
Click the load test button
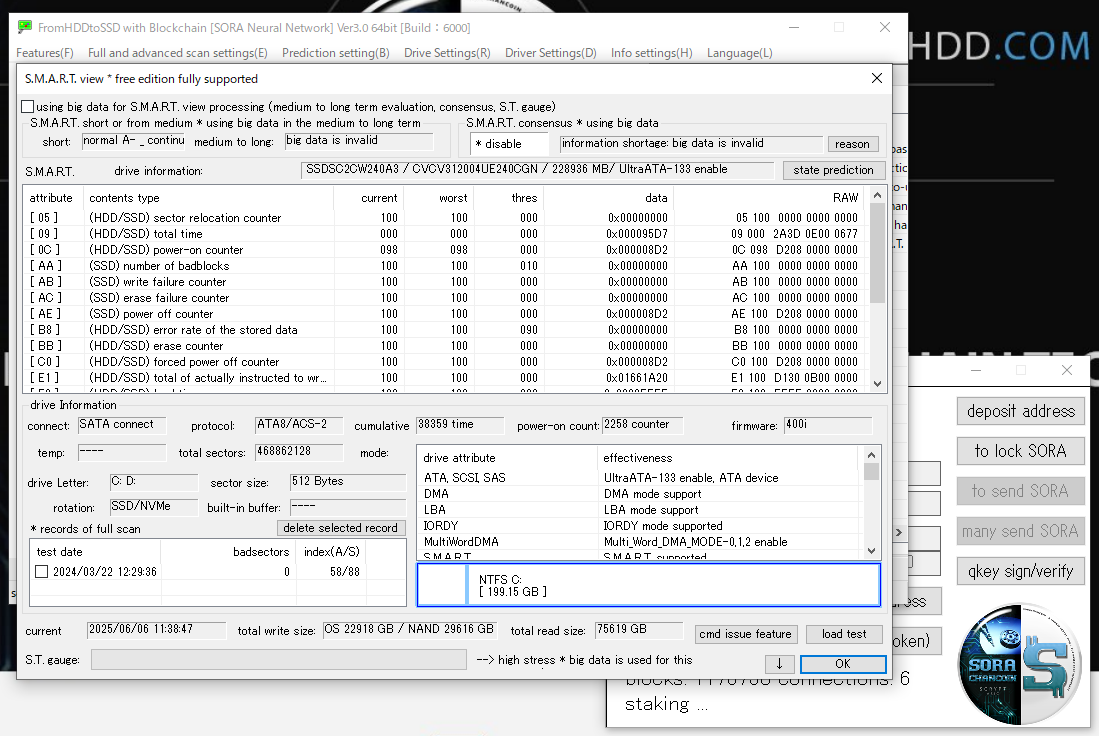(x=845, y=634)
